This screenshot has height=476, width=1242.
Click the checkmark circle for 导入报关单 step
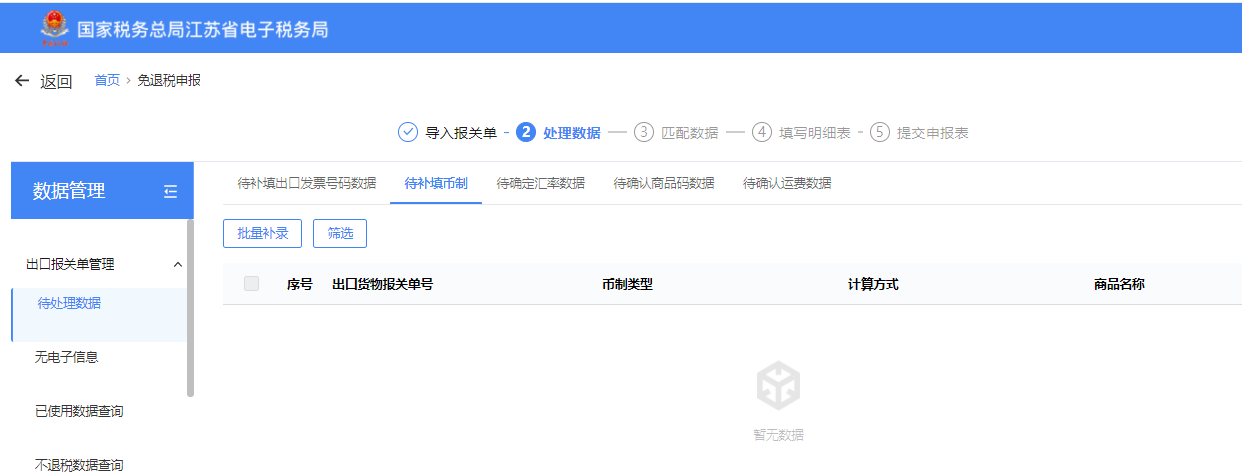click(407, 133)
